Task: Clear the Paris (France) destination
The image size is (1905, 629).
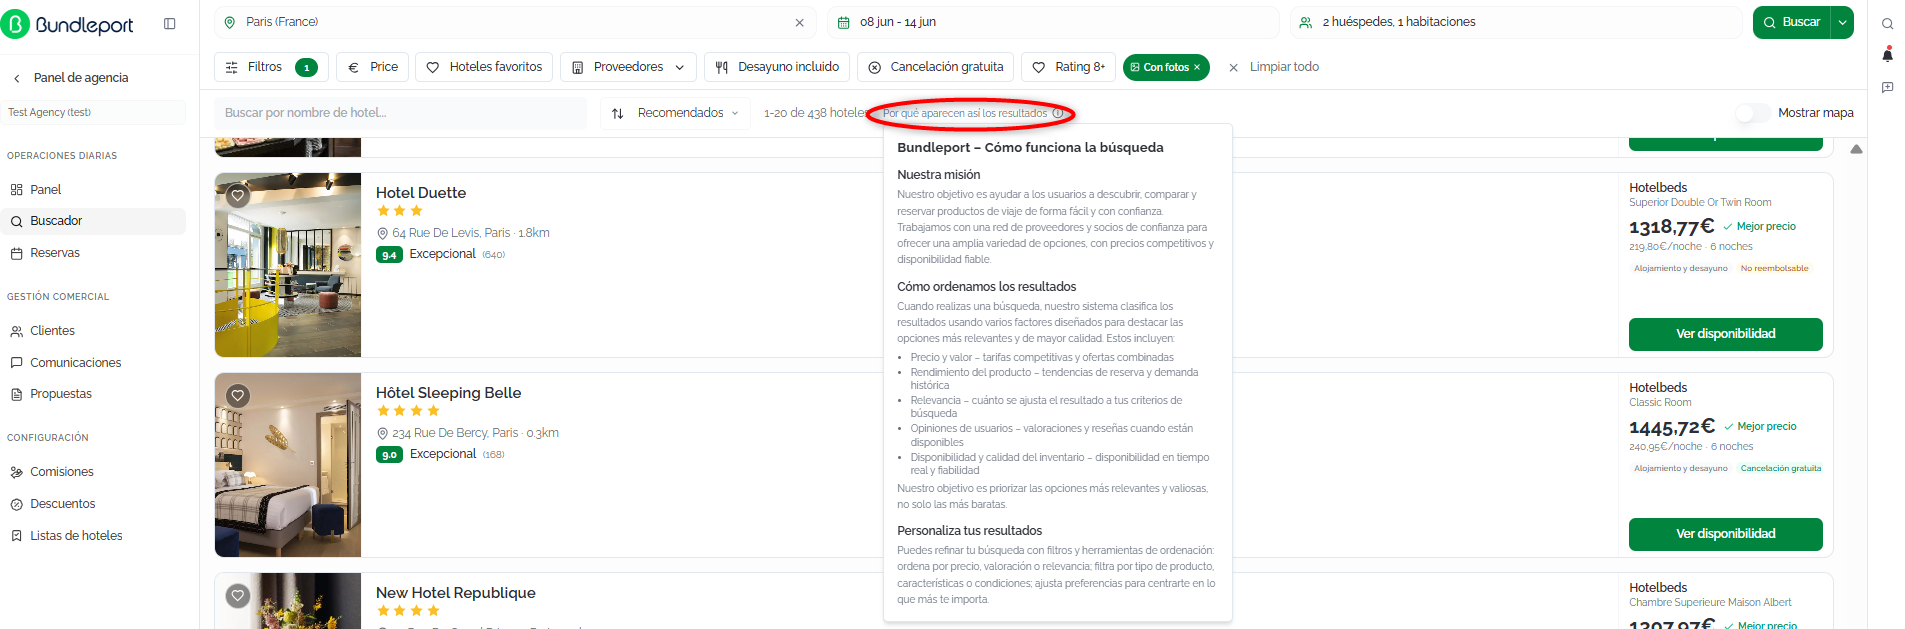Action: click(x=799, y=22)
